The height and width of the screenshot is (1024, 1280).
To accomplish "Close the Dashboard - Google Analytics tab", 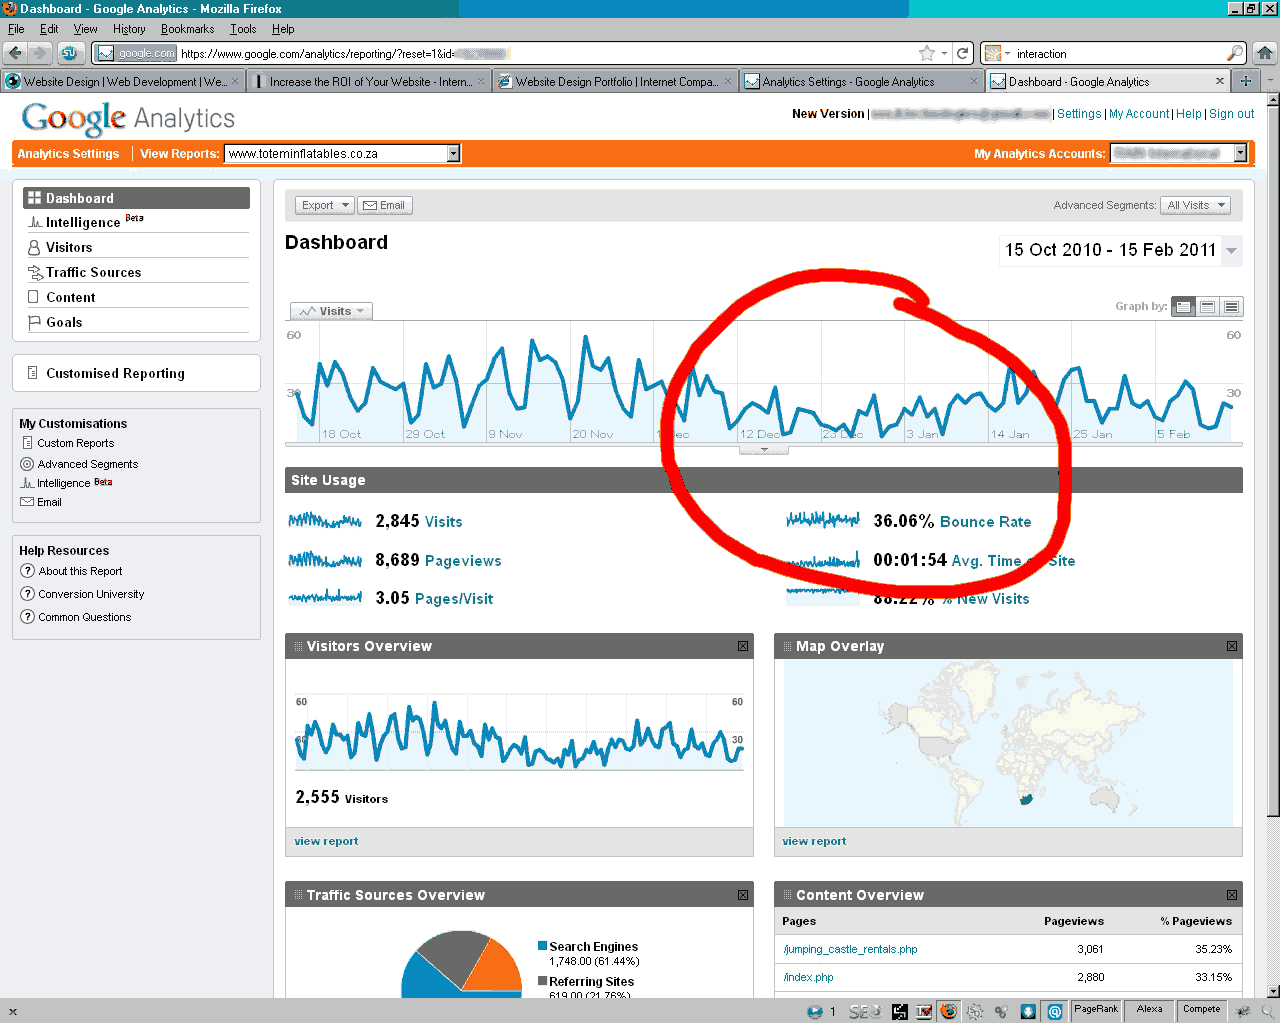I will (1219, 81).
